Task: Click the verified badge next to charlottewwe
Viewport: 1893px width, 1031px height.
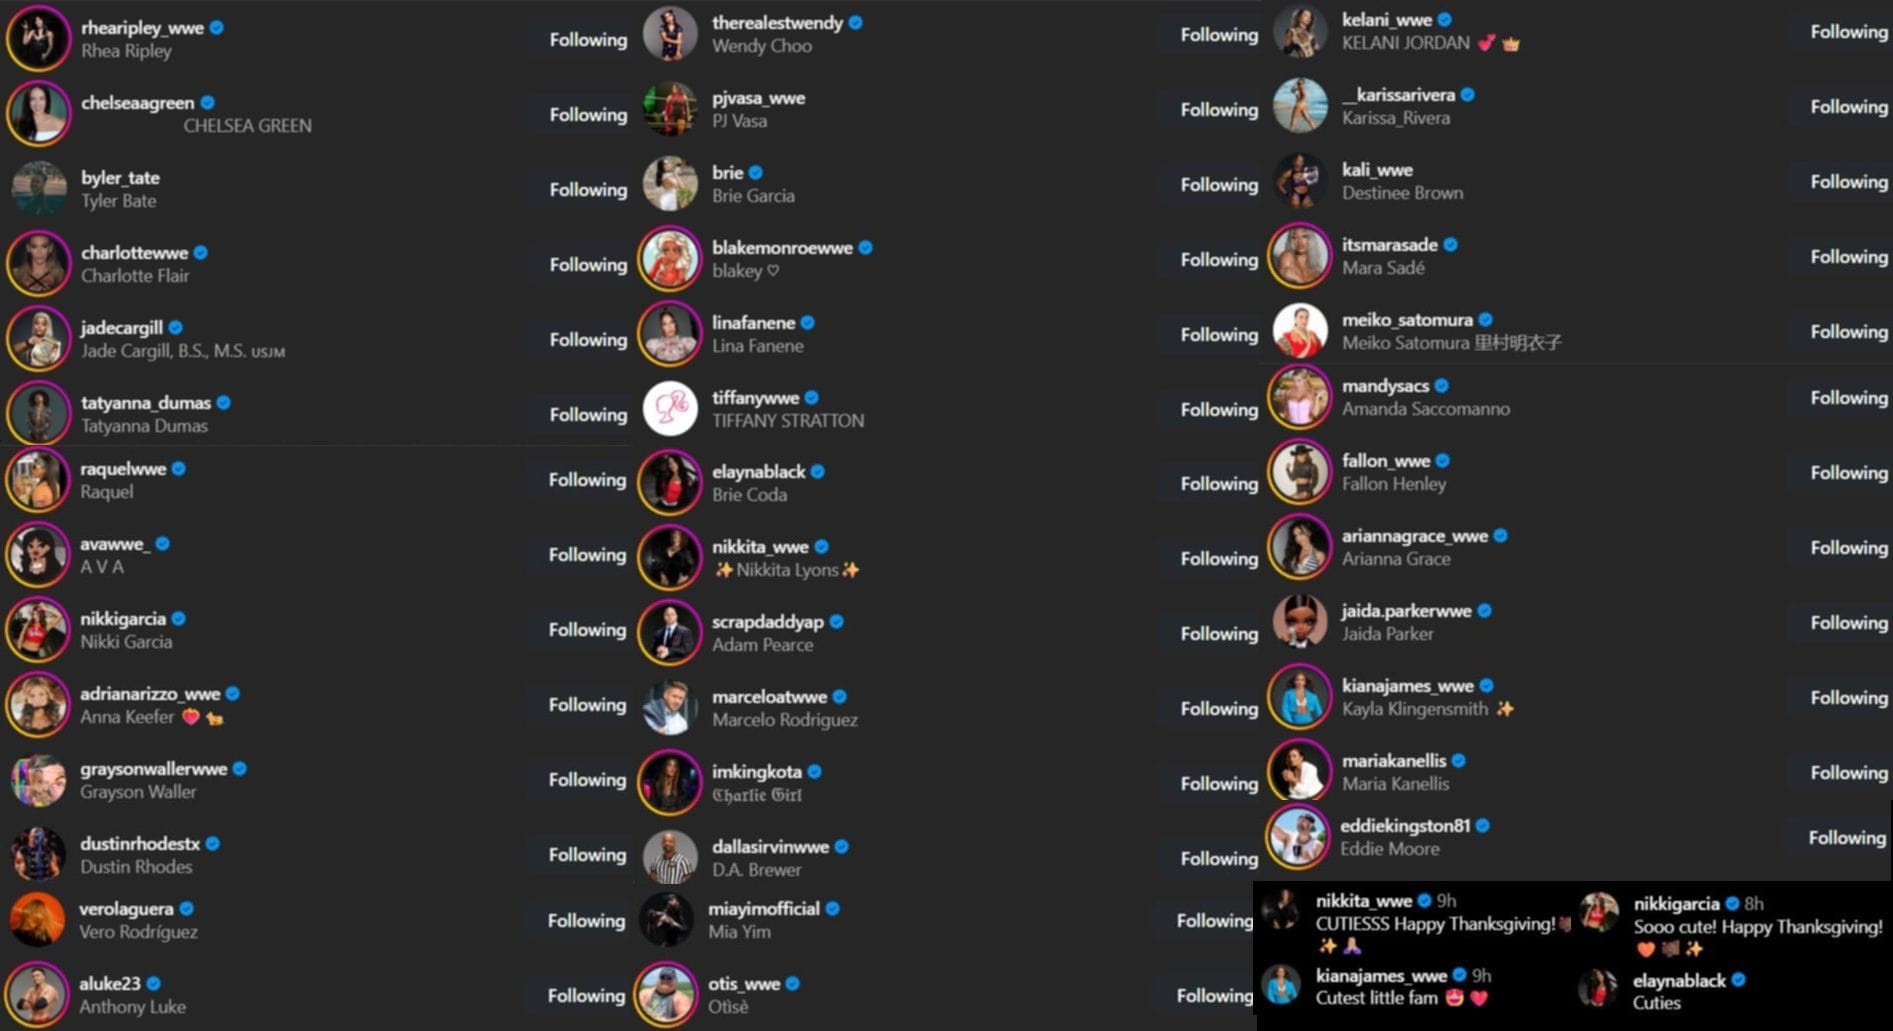Action: 201,253
